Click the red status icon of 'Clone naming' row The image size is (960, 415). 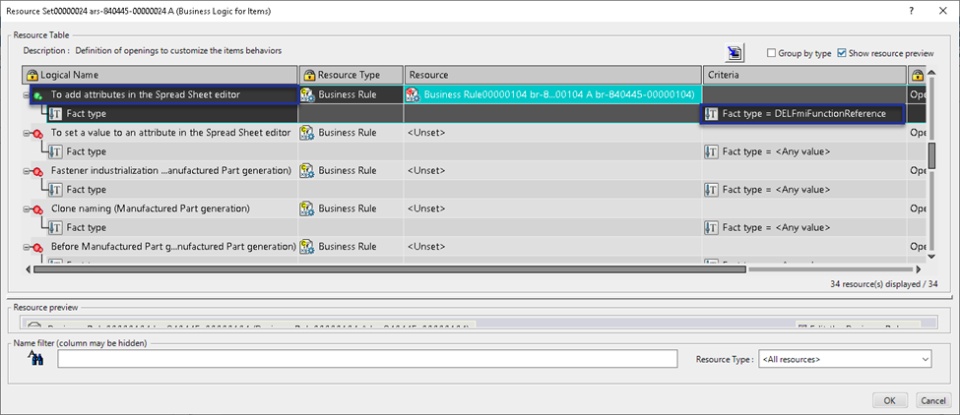click(x=37, y=209)
